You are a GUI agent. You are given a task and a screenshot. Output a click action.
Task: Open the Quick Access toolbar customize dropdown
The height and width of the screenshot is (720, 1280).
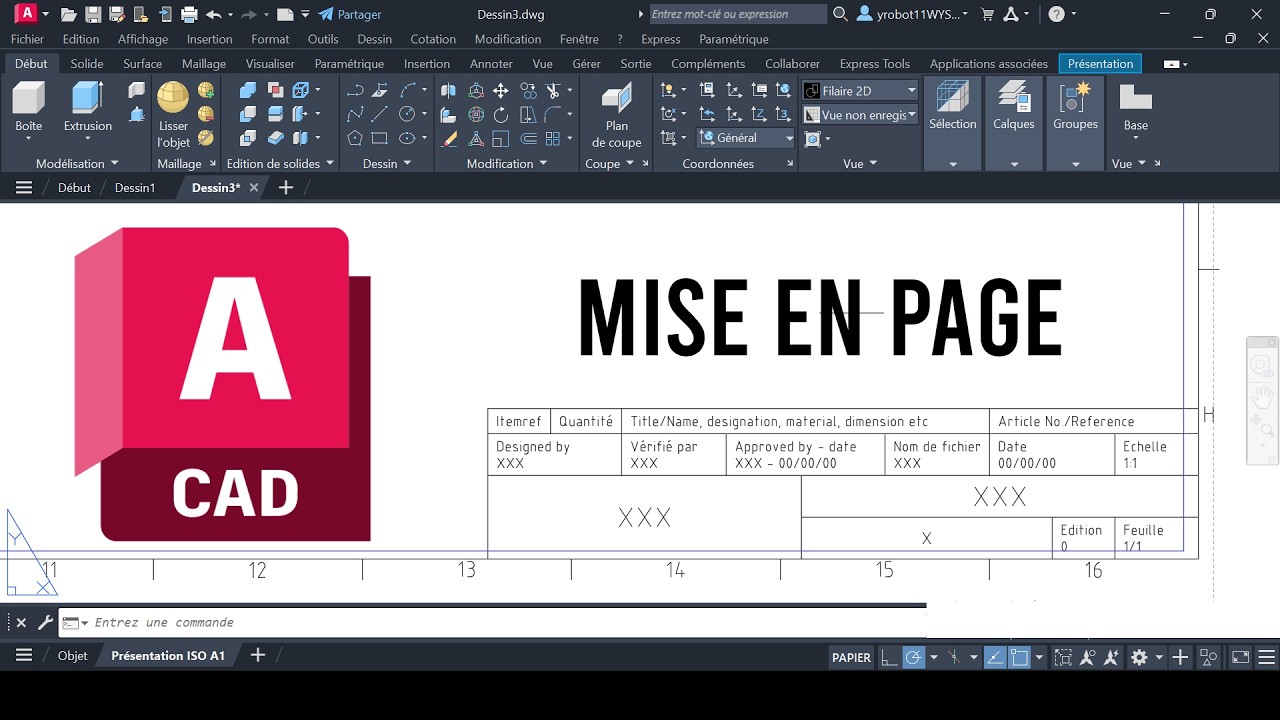pyautogui.click(x=305, y=15)
